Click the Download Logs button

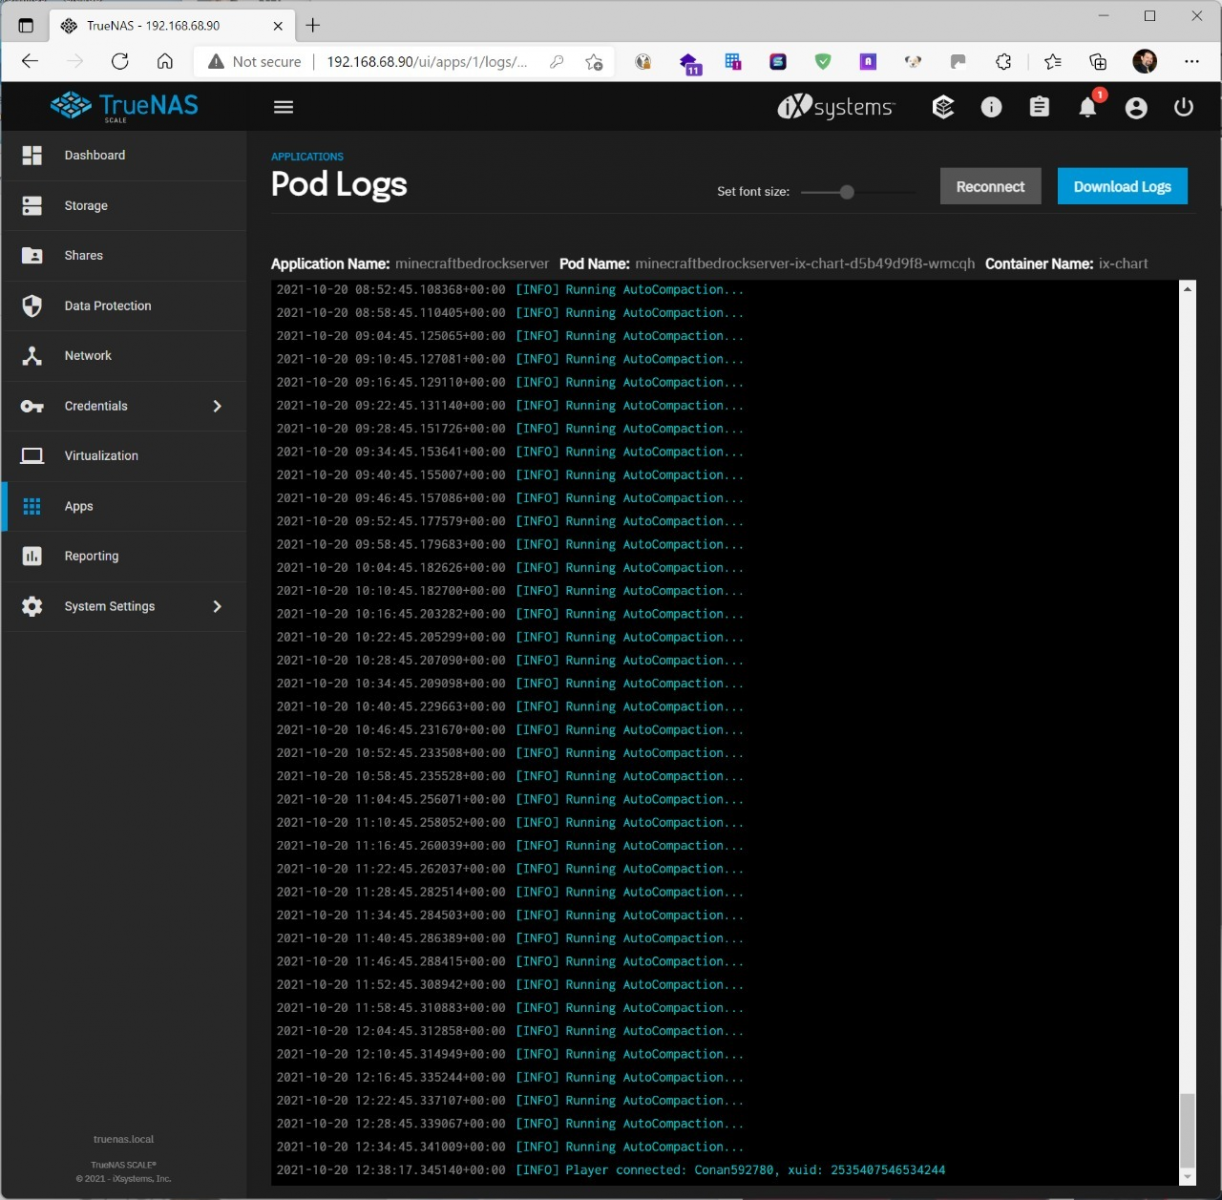[1122, 186]
